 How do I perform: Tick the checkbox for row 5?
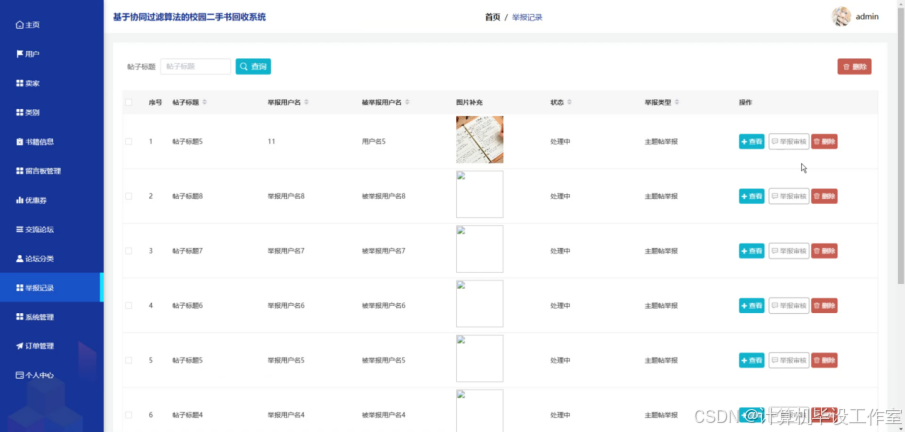click(x=128, y=360)
